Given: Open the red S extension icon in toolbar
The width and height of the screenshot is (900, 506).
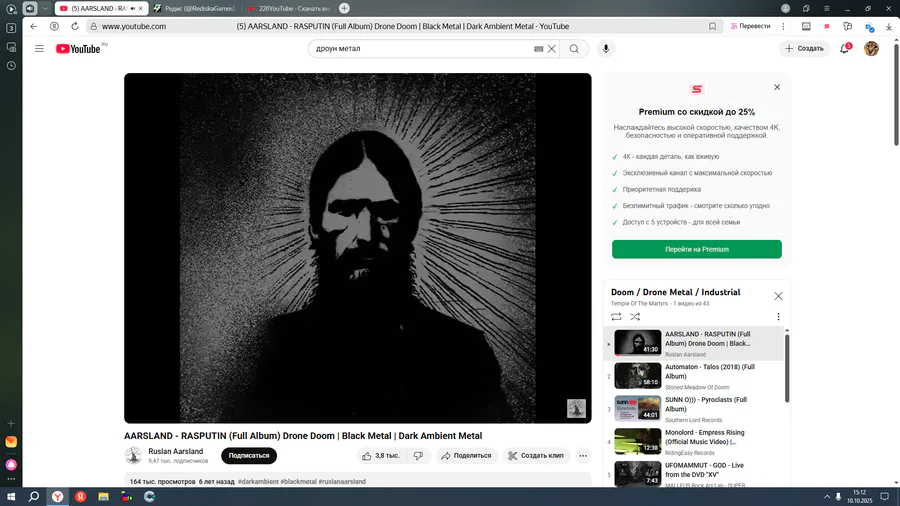Looking at the screenshot, I should click(x=827, y=26).
